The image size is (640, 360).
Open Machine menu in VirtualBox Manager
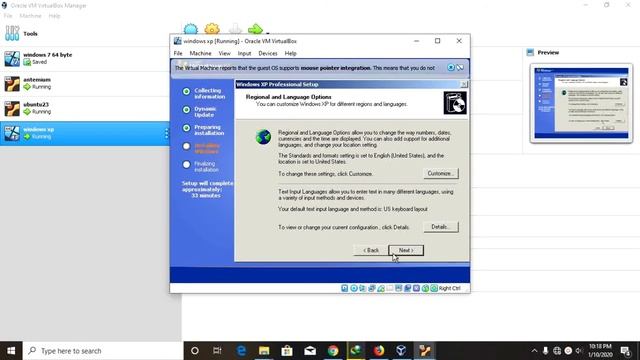pos(30,16)
